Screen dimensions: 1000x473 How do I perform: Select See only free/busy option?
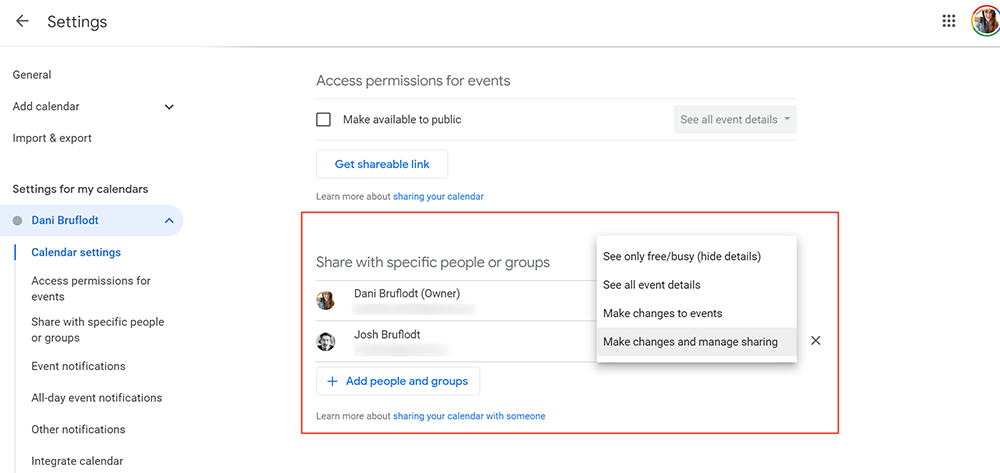click(682, 257)
